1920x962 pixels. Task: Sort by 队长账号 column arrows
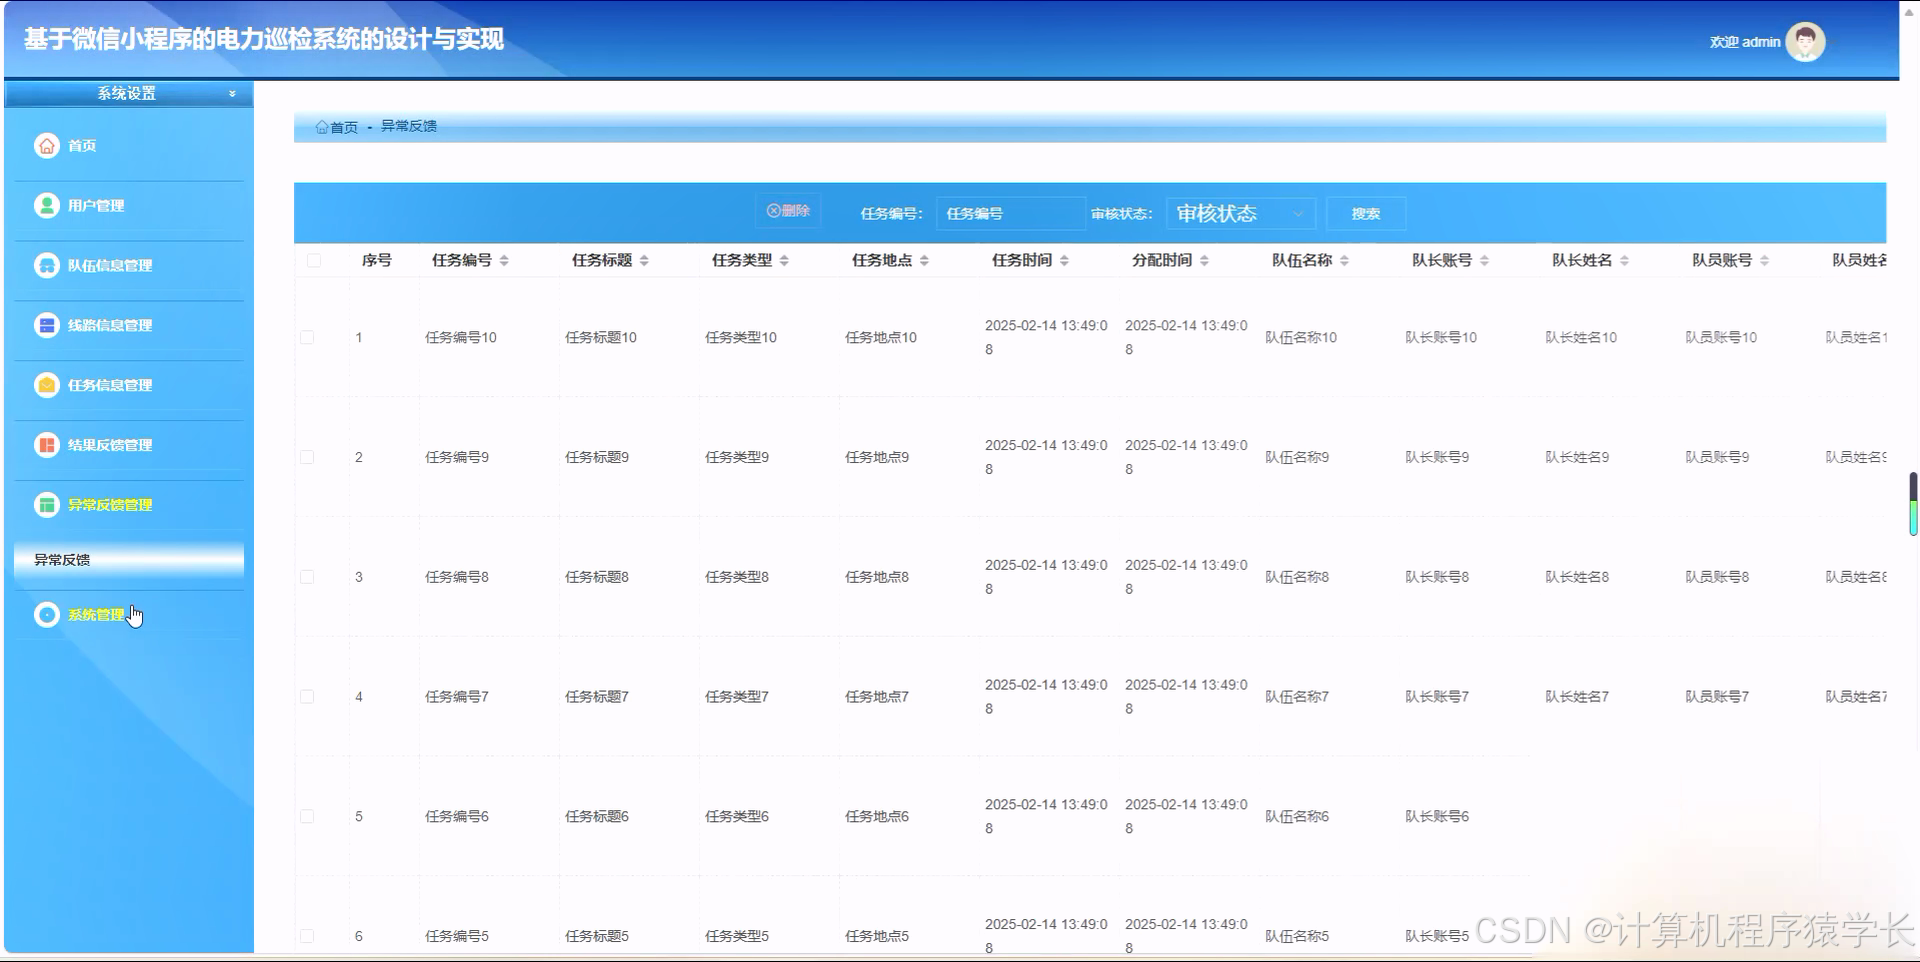1484,260
